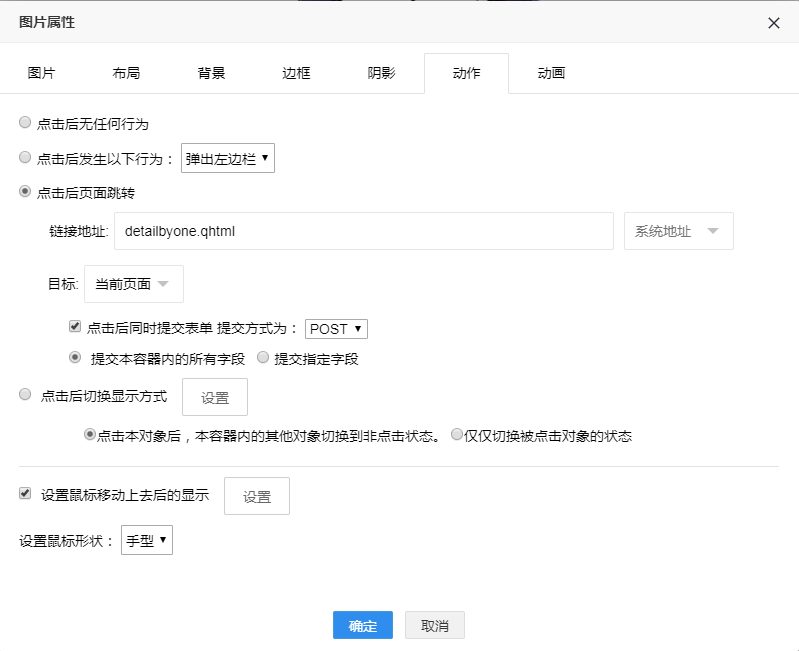Viewport: 799px width, 651px height.
Task: Go to the 阴影 tab
Action: 381,73
